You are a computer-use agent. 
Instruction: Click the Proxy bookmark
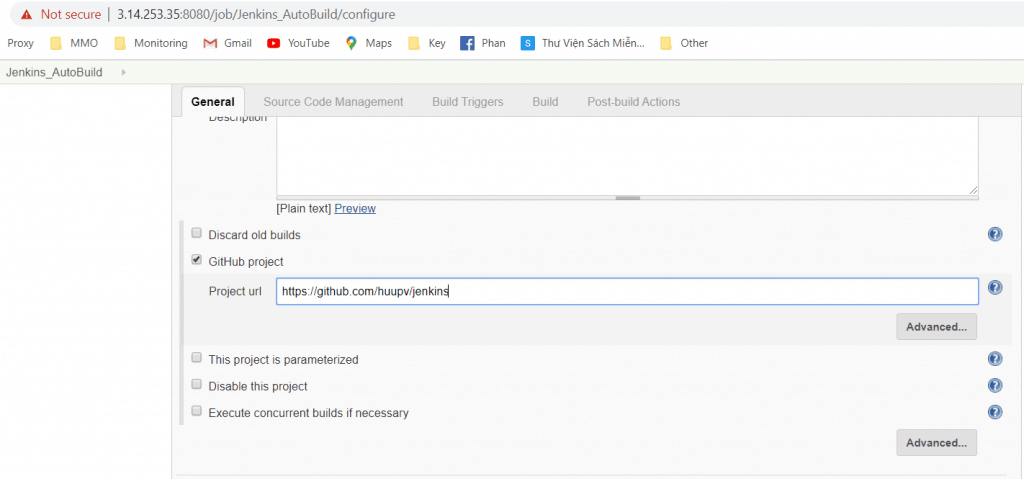click(20, 43)
